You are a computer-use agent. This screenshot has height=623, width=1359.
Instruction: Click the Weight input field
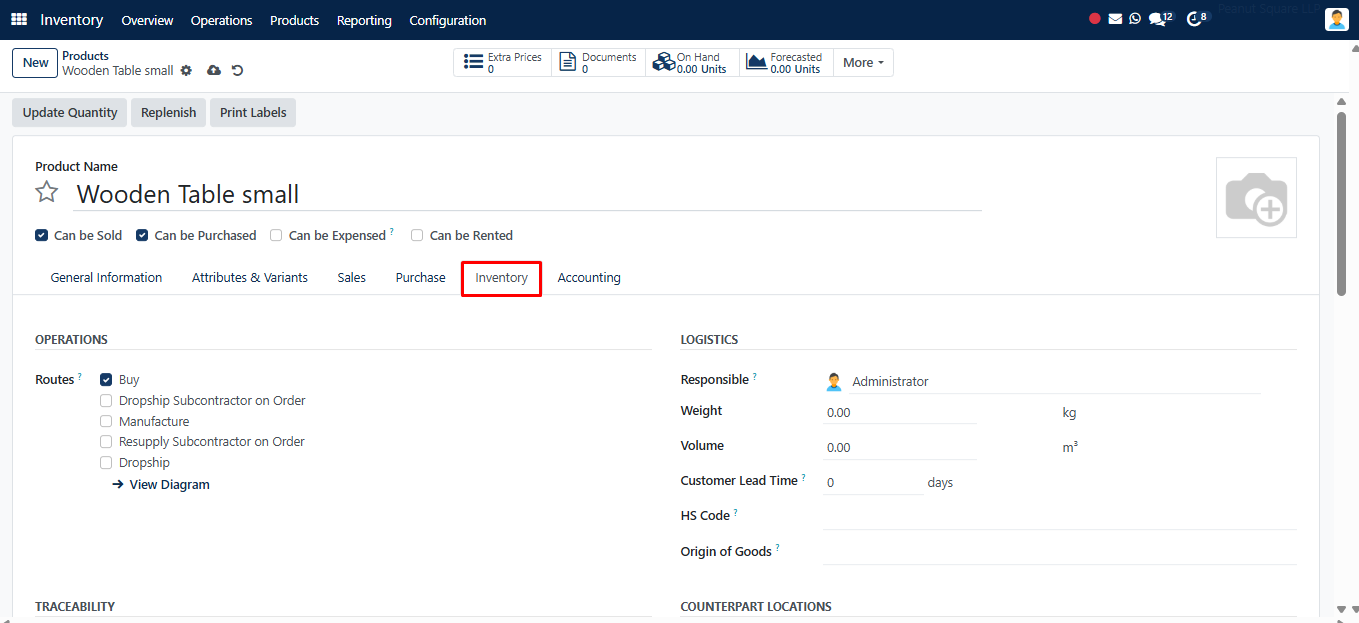click(900, 412)
